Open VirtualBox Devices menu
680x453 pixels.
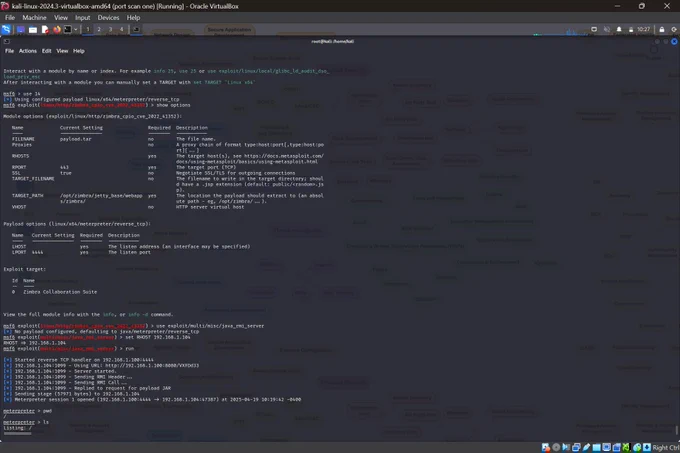pyautogui.click(x=108, y=18)
